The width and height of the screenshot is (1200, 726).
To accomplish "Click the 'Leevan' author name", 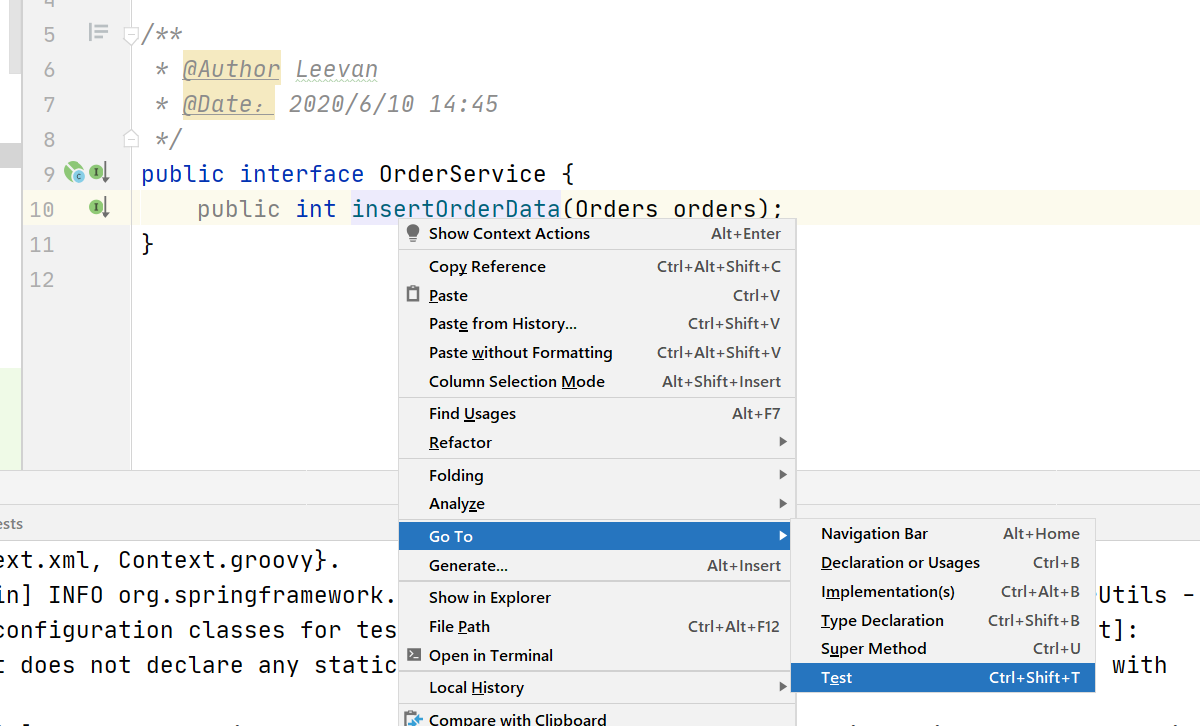I will click(x=337, y=70).
